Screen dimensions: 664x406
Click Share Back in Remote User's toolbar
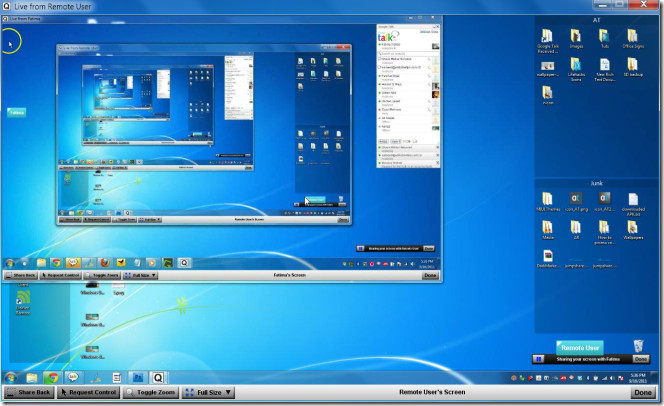[29, 392]
